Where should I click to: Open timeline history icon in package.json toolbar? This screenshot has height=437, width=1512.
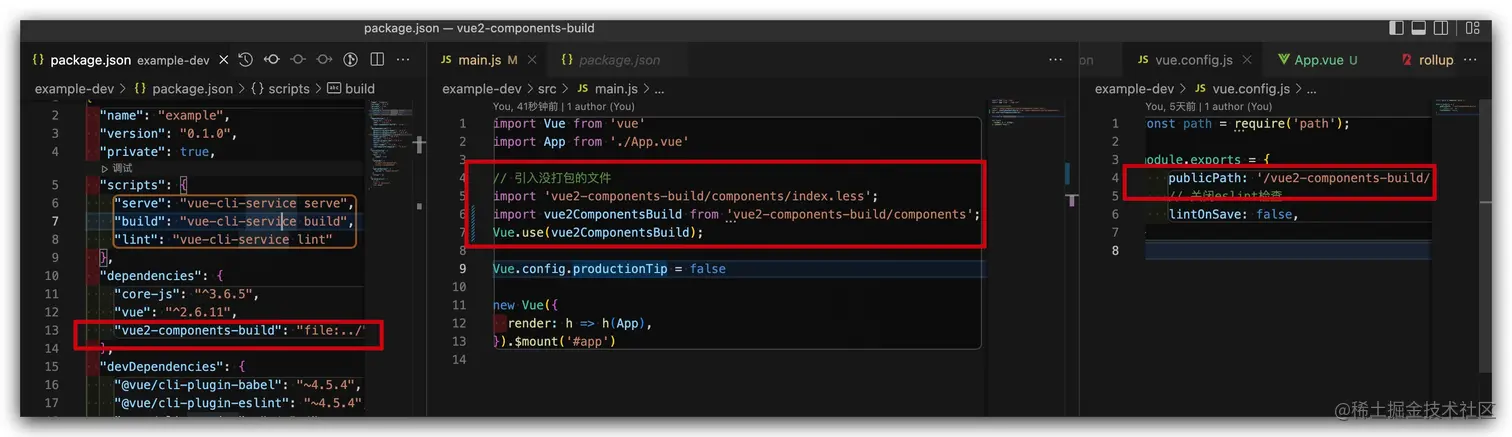(x=245, y=60)
